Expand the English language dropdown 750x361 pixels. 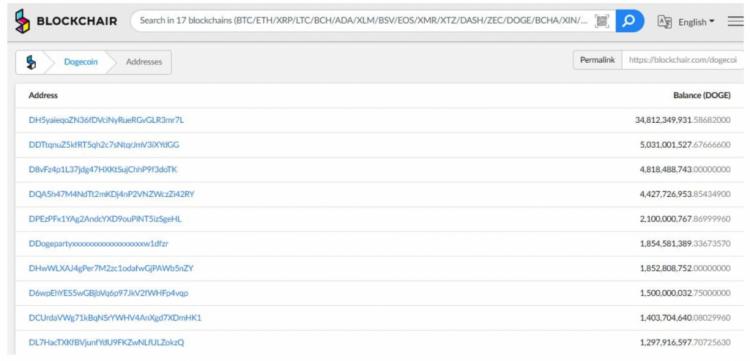pyautogui.click(x=696, y=22)
